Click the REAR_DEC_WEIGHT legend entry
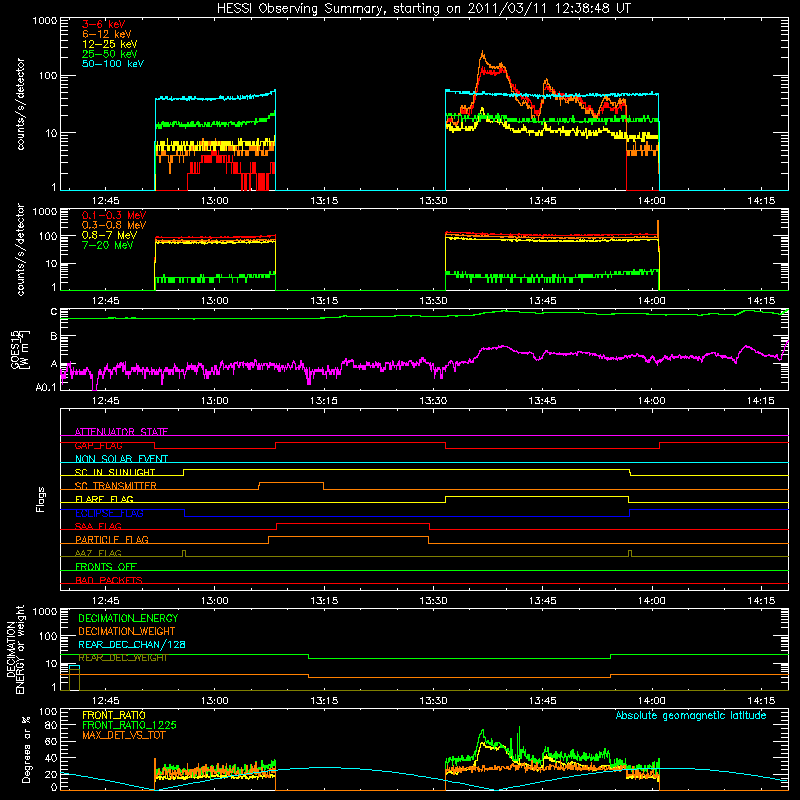The width and height of the screenshot is (800, 800). click(122, 658)
